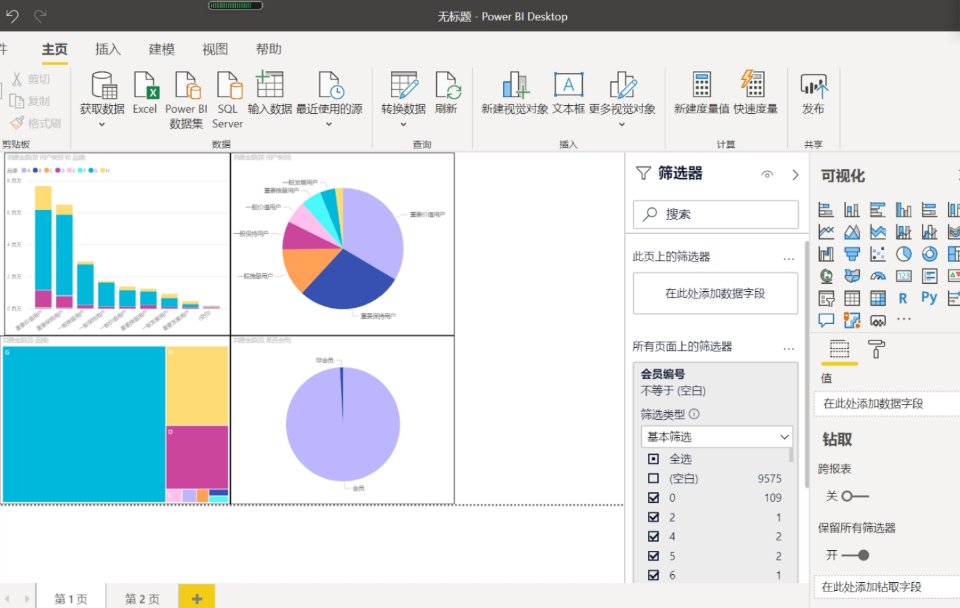Uncheck the filter value 6 checkbox

point(653,575)
